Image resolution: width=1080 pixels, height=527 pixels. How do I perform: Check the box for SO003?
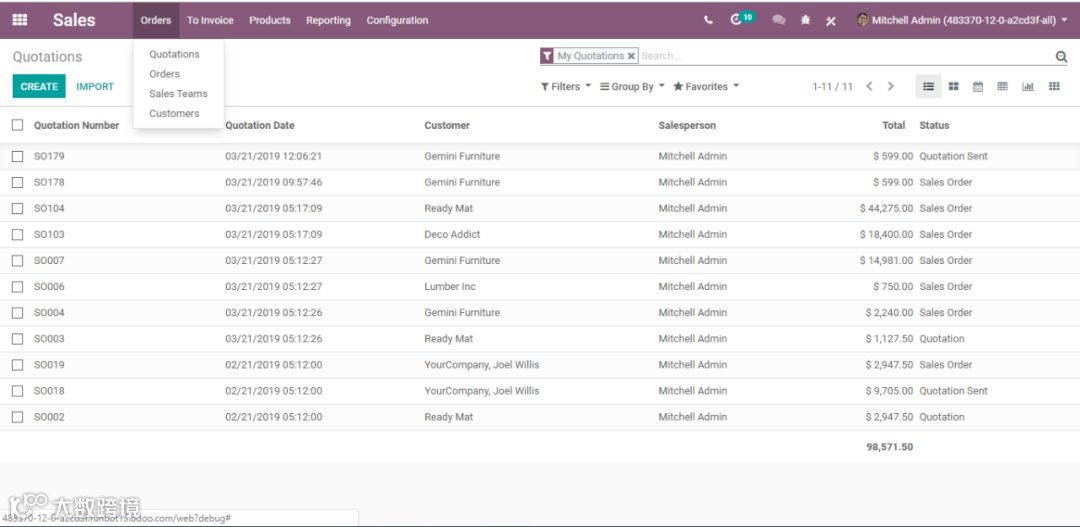18,339
